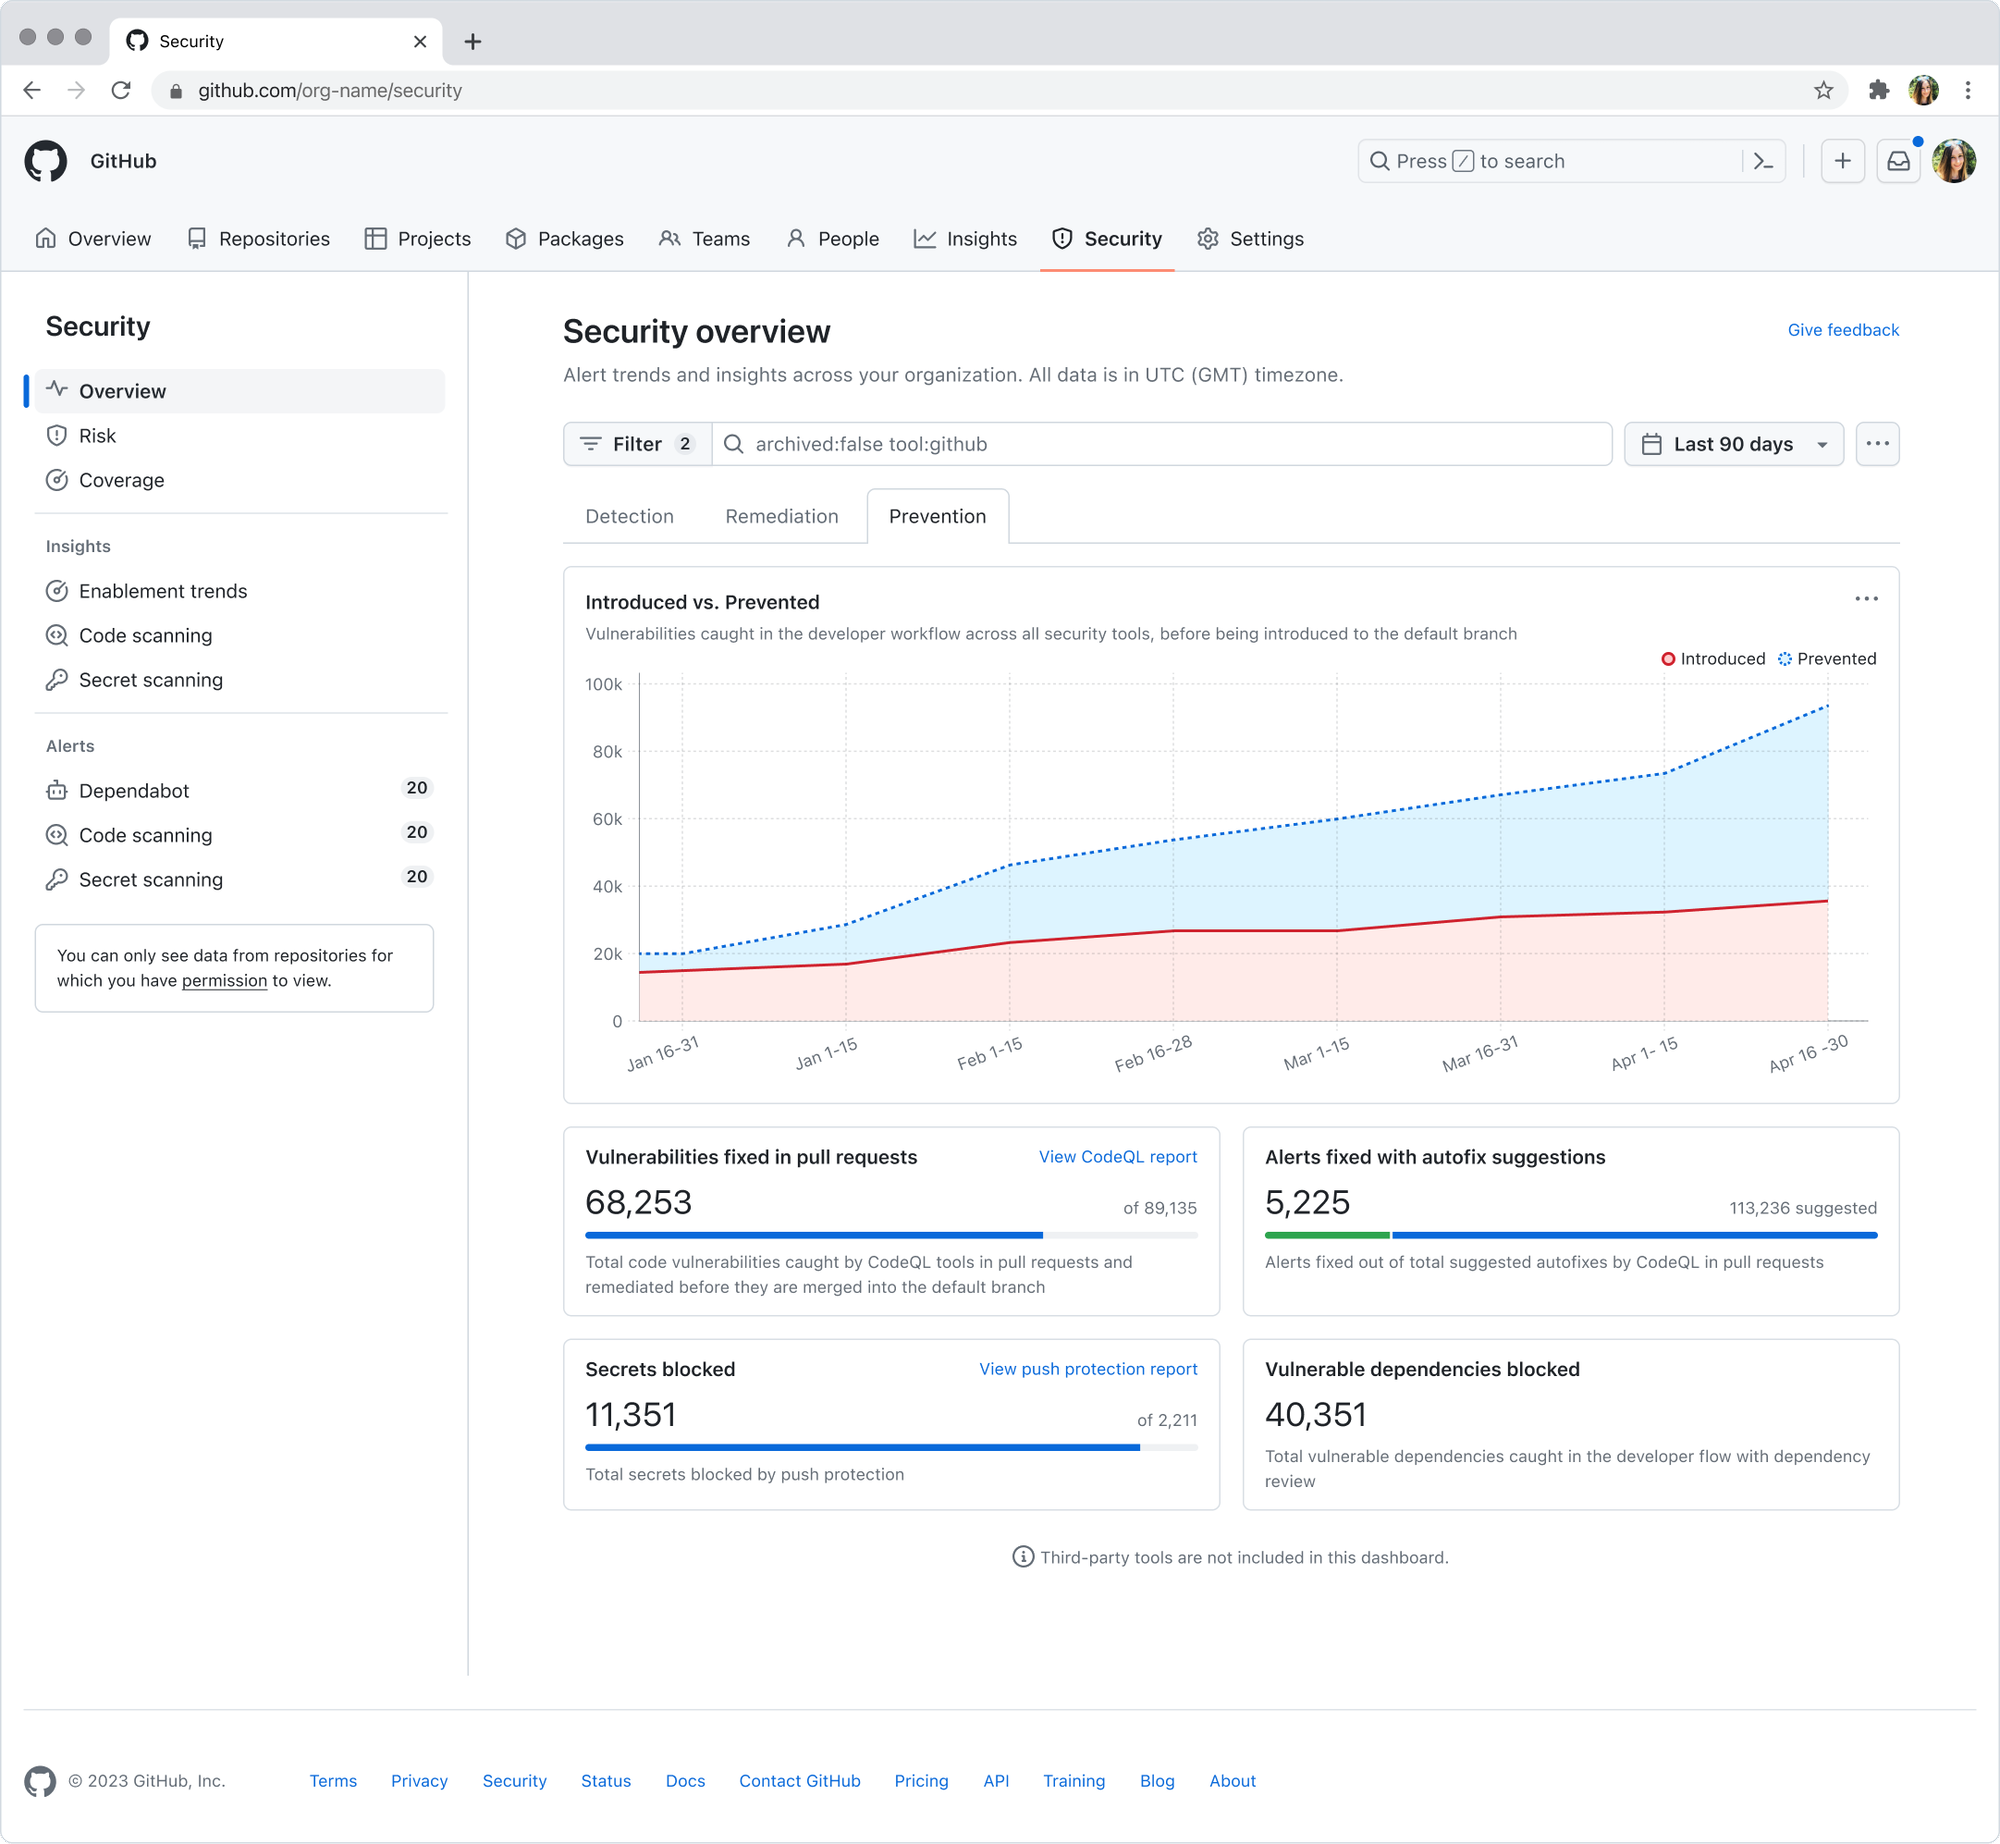
Task: Bookmark page with the star icon
Action: coord(1823,90)
